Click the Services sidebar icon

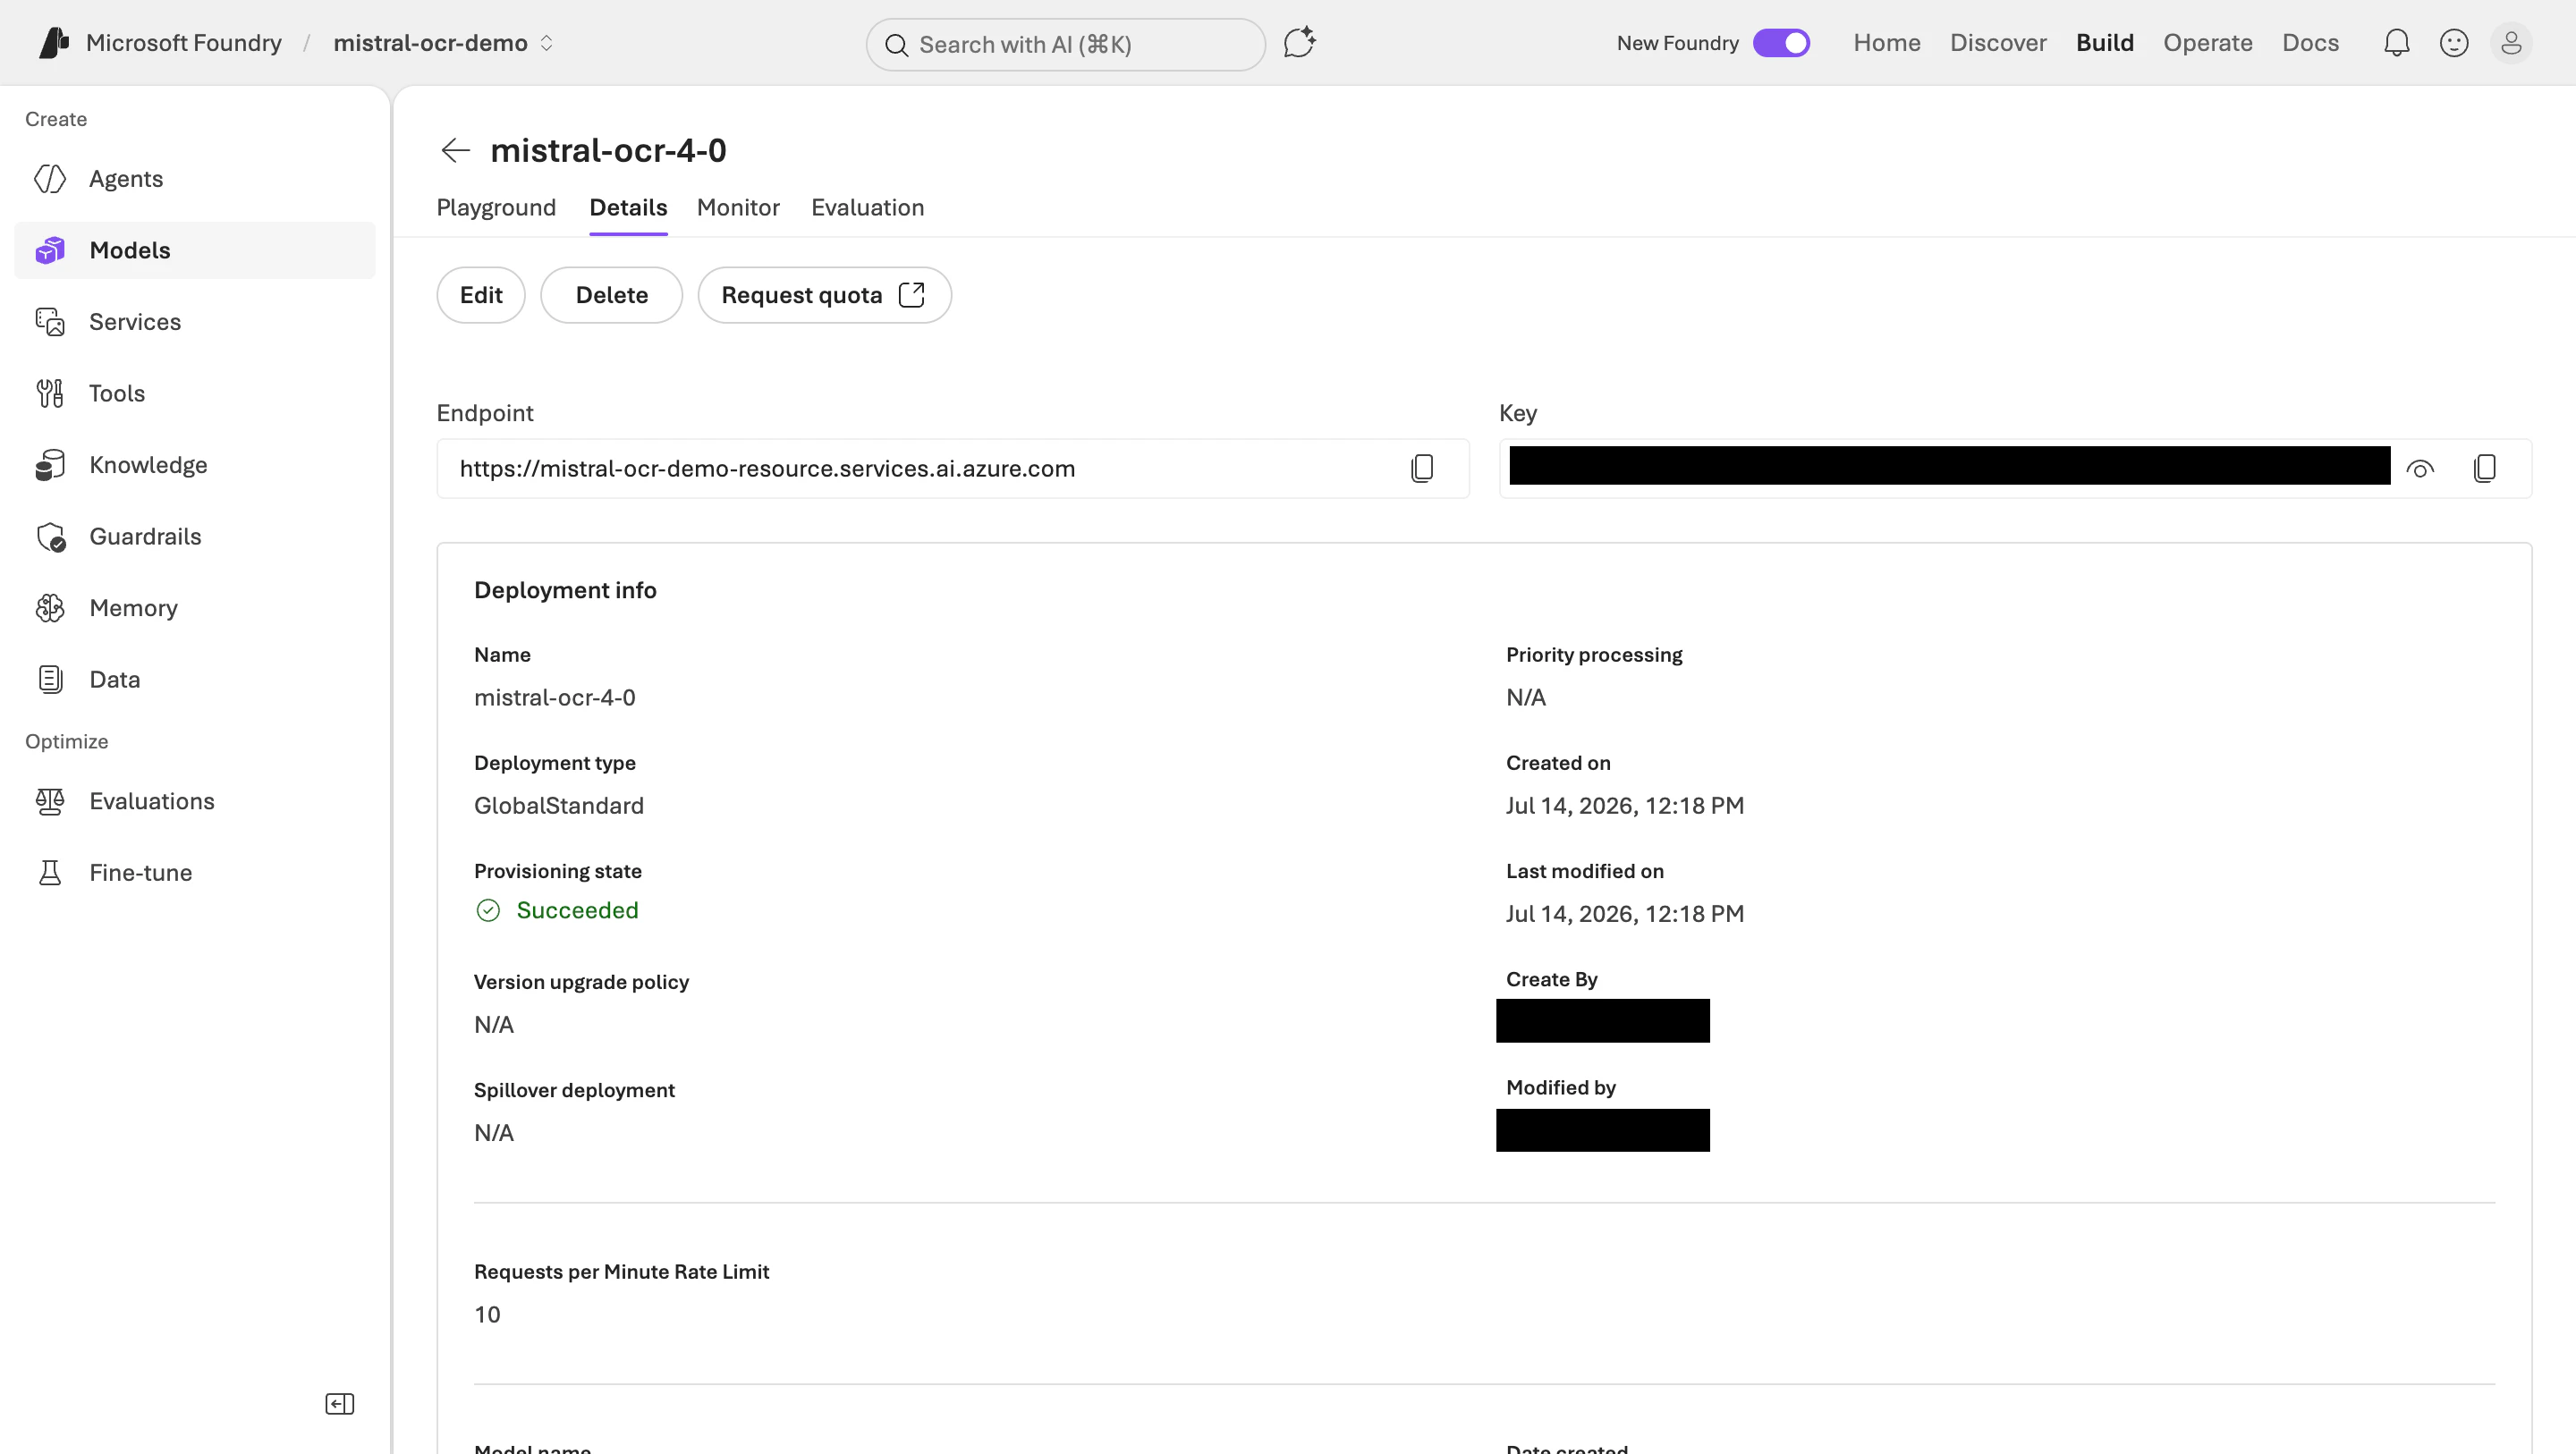point(50,322)
